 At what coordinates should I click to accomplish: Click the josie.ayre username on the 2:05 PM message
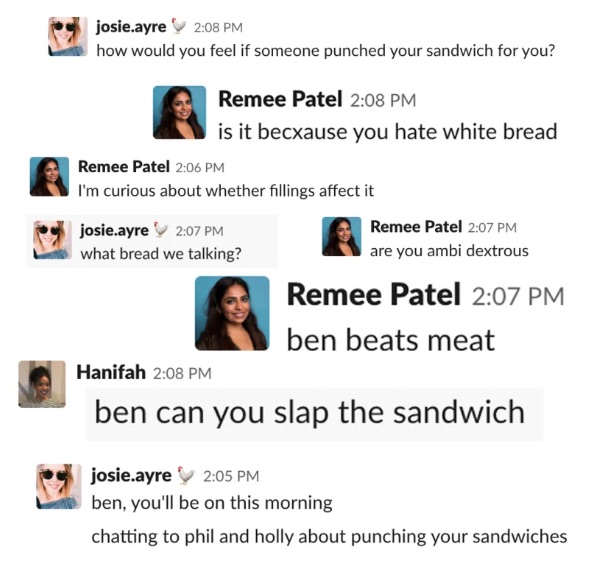tap(131, 476)
